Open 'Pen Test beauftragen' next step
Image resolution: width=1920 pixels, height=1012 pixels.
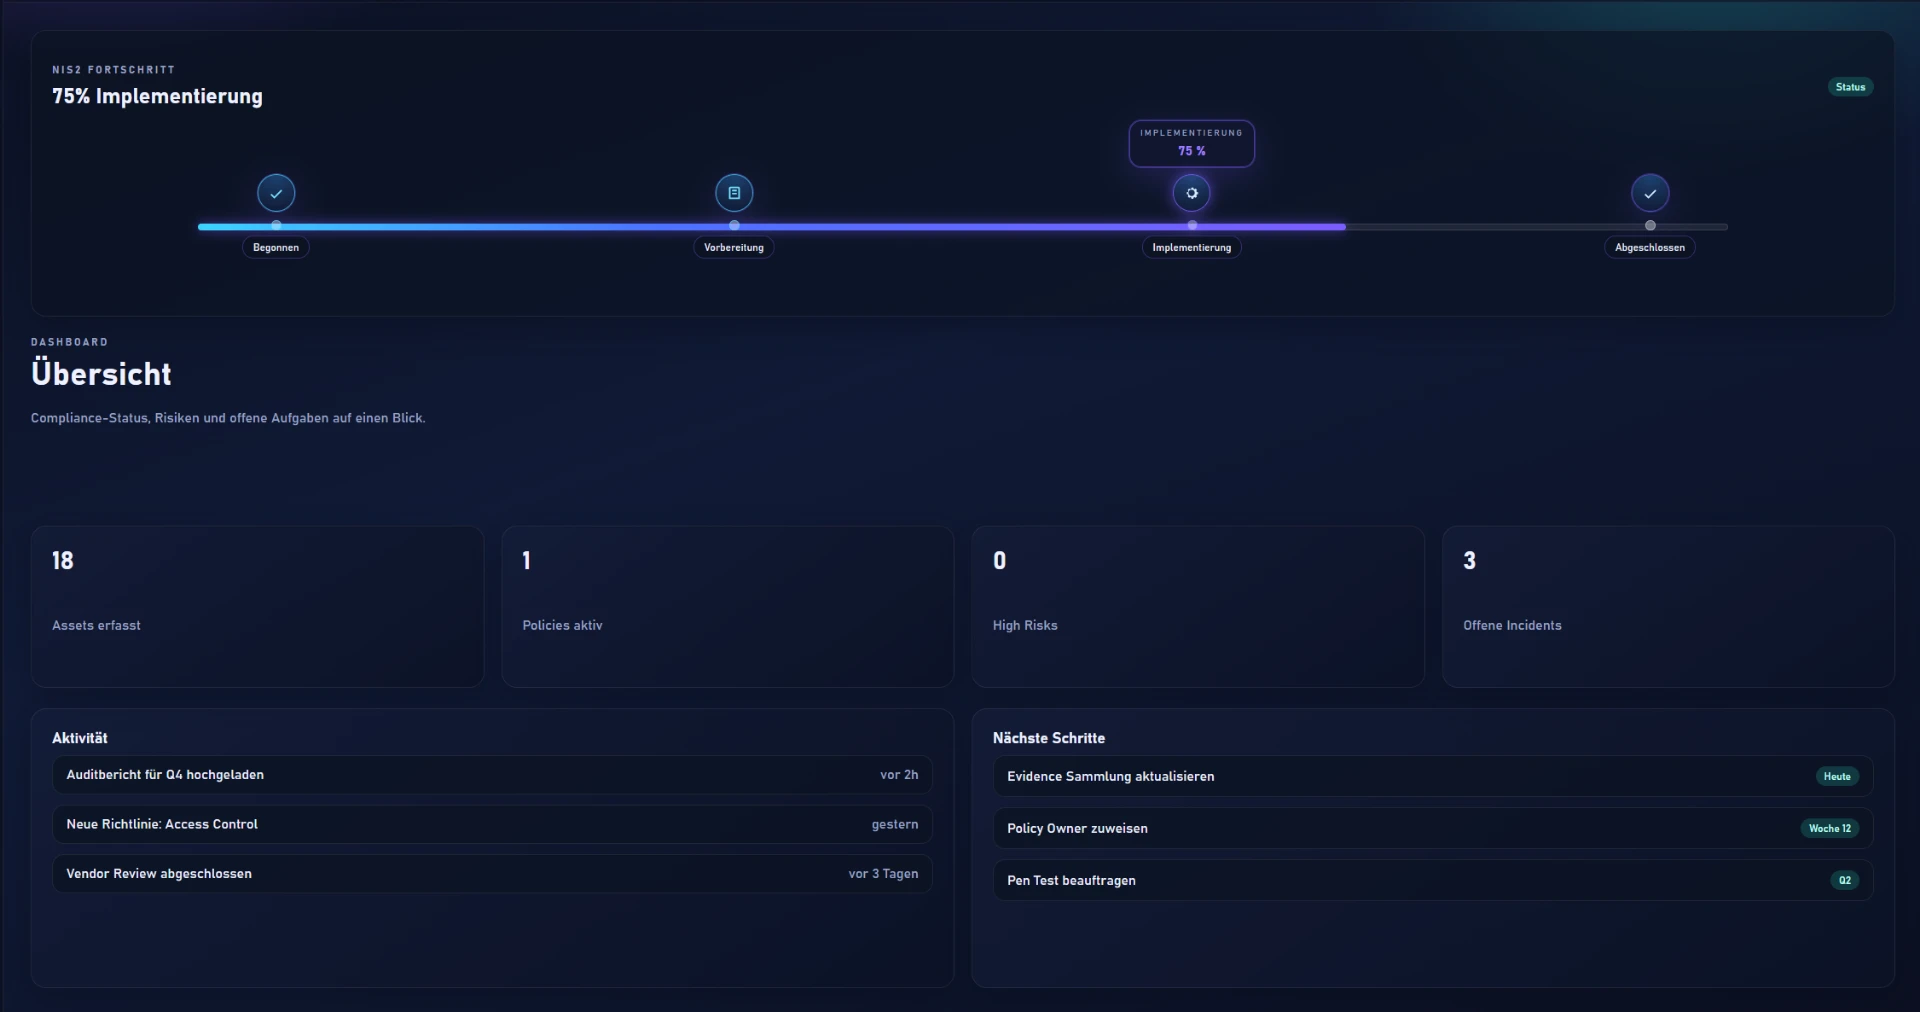pyautogui.click(x=1433, y=880)
